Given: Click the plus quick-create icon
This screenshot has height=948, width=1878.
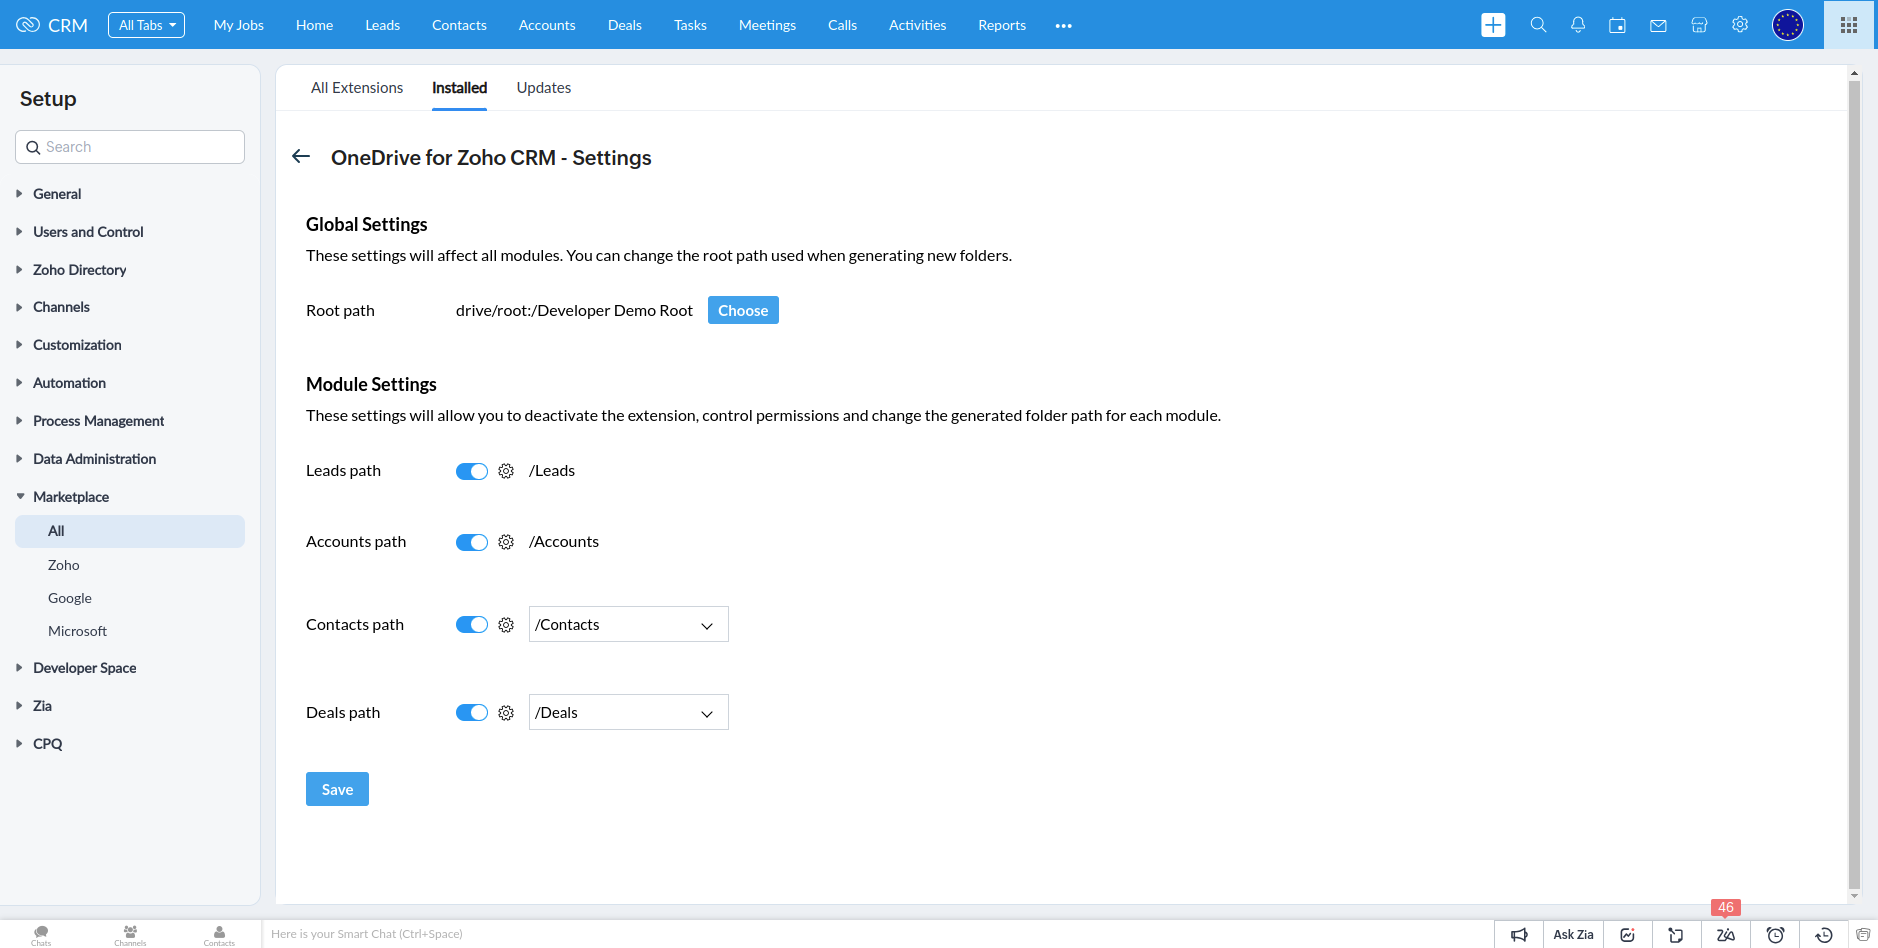Looking at the screenshot, I should coord(1493,25).
